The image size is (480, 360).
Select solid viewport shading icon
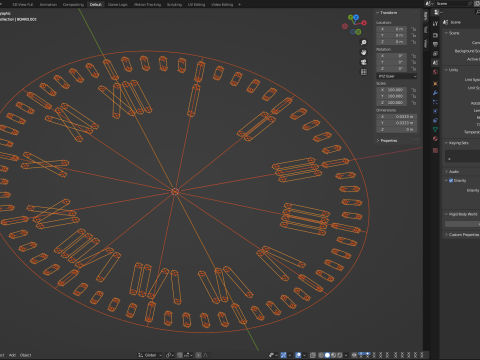pos(327,355)
